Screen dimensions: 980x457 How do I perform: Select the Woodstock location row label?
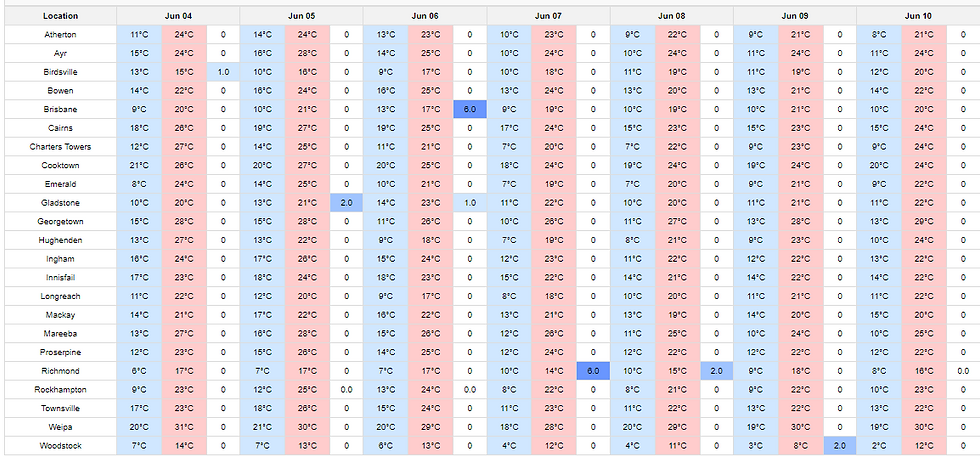(x=61, y=445)
